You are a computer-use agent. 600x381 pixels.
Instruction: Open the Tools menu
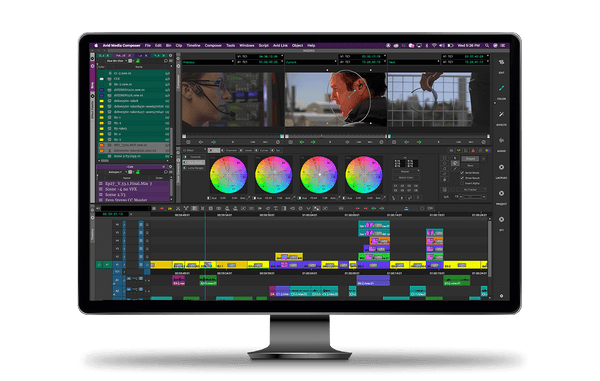pos(230,46)
